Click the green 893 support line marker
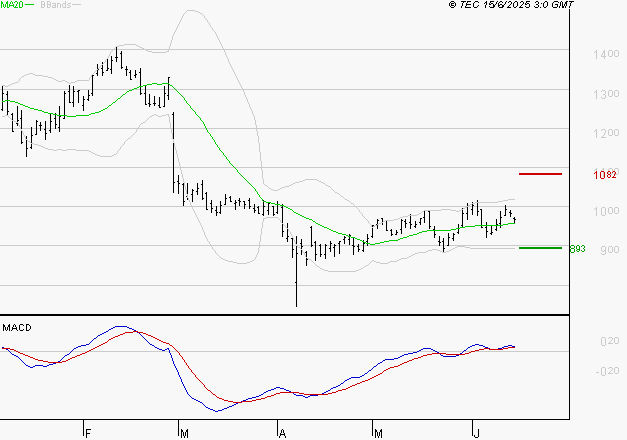This screenshot has height=440, width=627. click(x=540, y=247)
